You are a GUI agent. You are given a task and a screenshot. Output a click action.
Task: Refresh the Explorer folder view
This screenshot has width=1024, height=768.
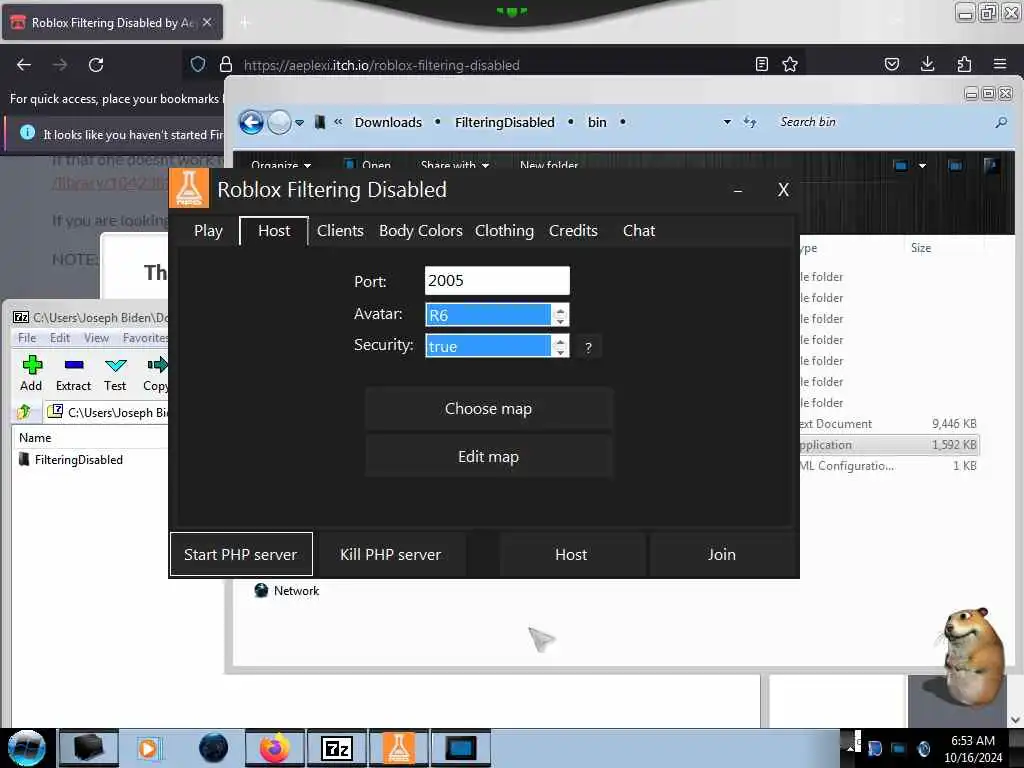[x=750, y=122]
